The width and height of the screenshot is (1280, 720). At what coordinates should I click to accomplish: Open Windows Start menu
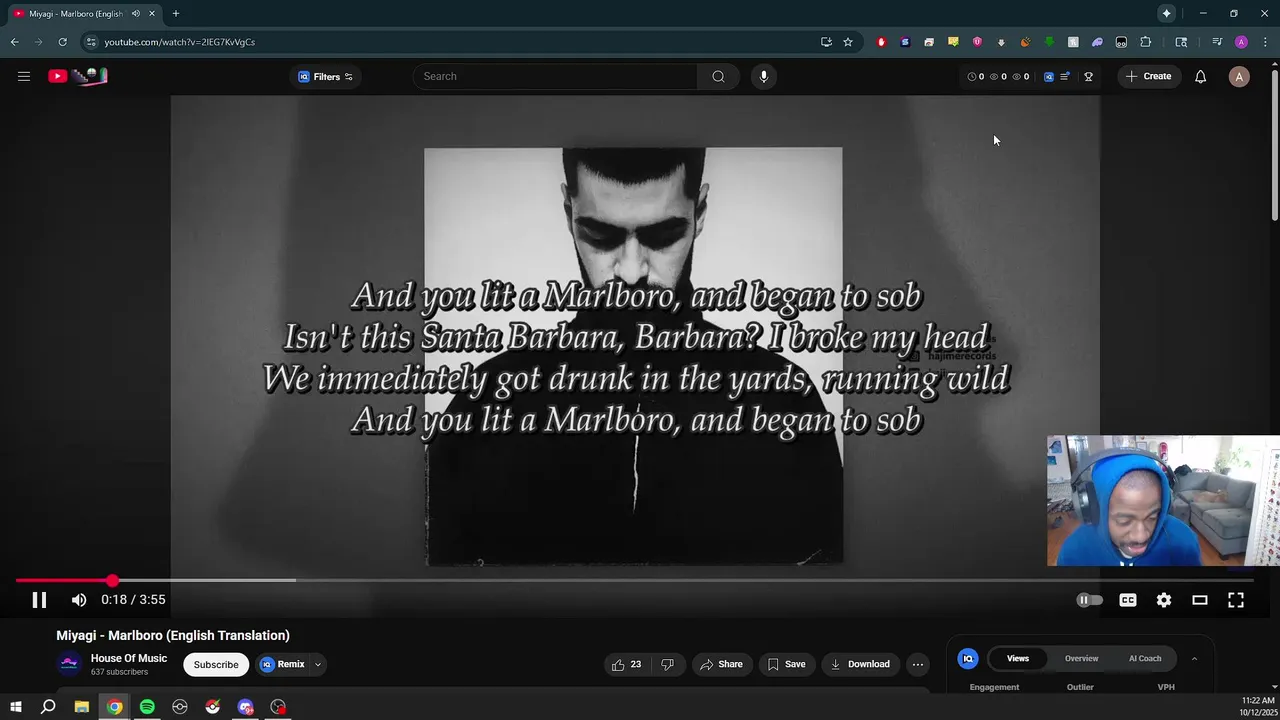(15, 707)
